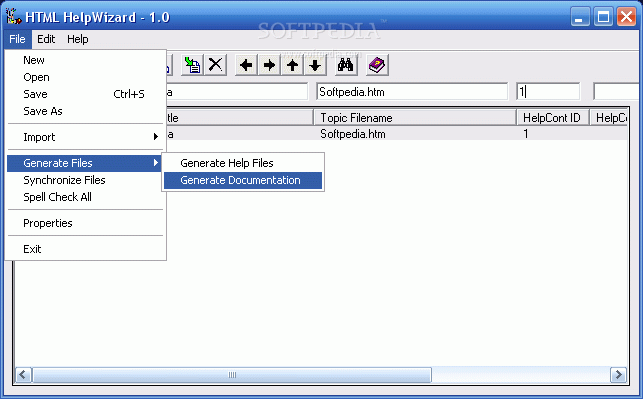Viewport: 643px width, 399px height.
Task: Click the HTML HelpWizard title bar icon
Action: (13, 16)
